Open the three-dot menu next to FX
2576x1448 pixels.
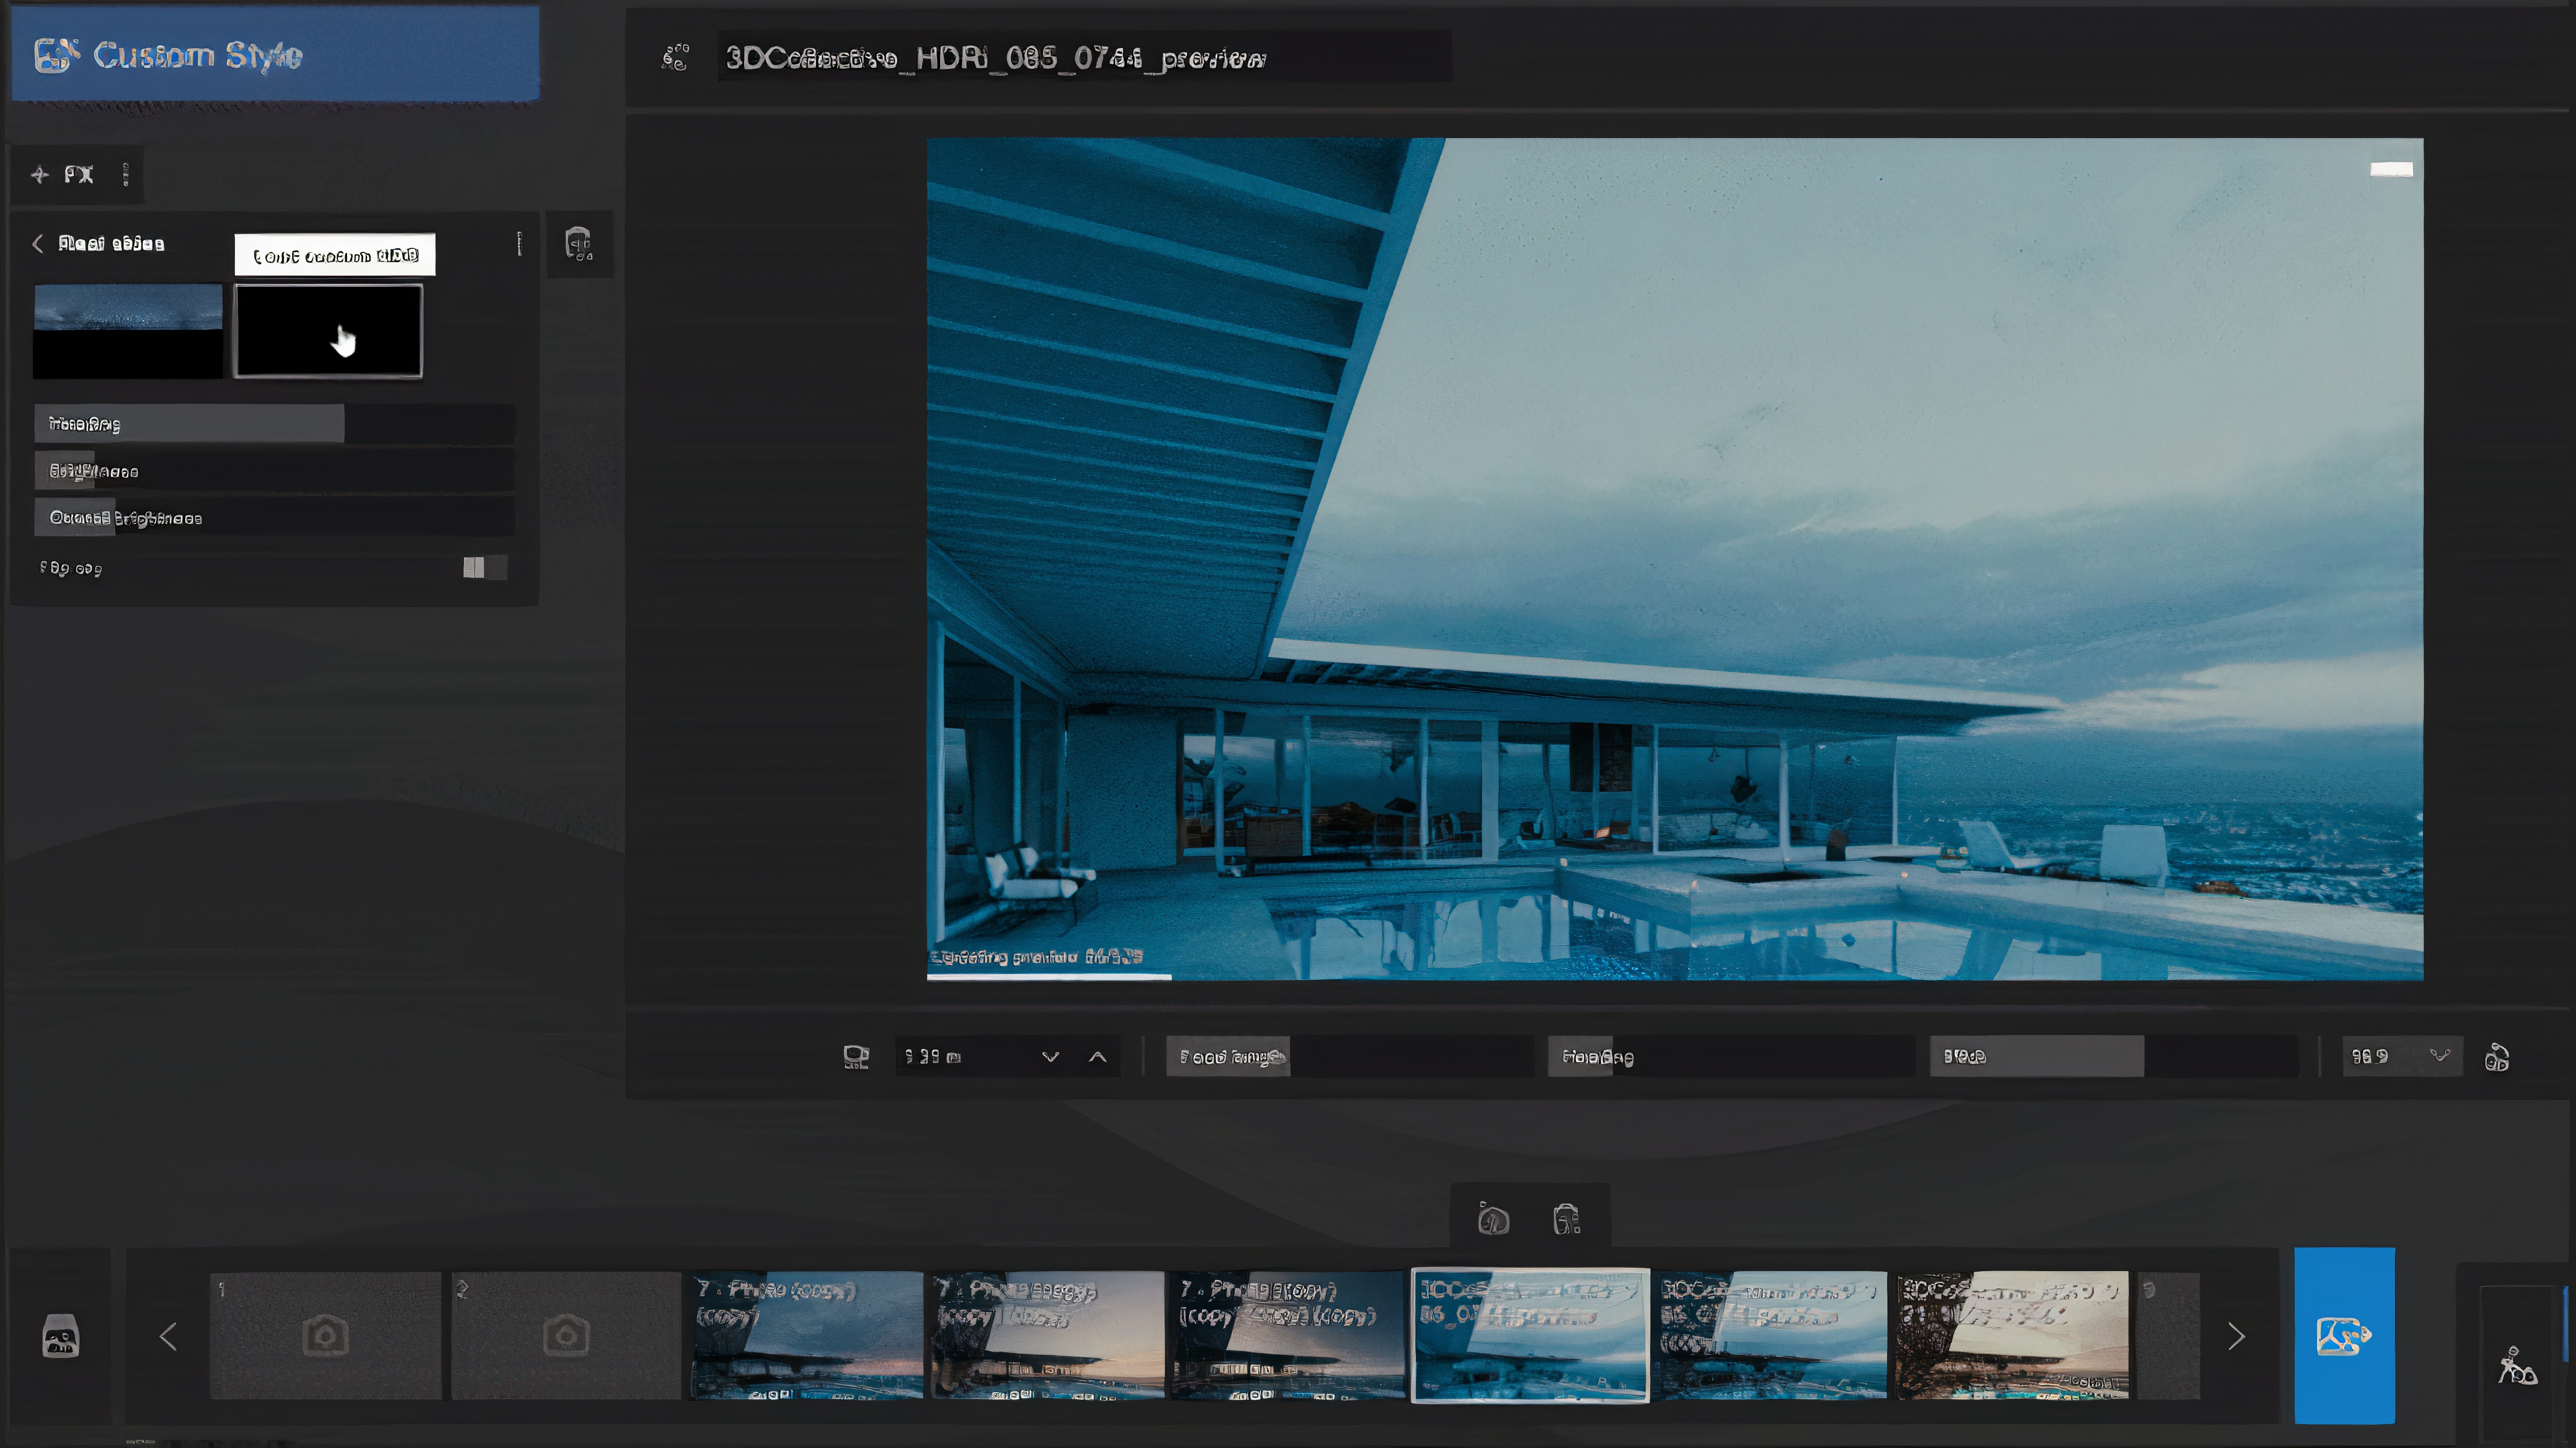126,174
